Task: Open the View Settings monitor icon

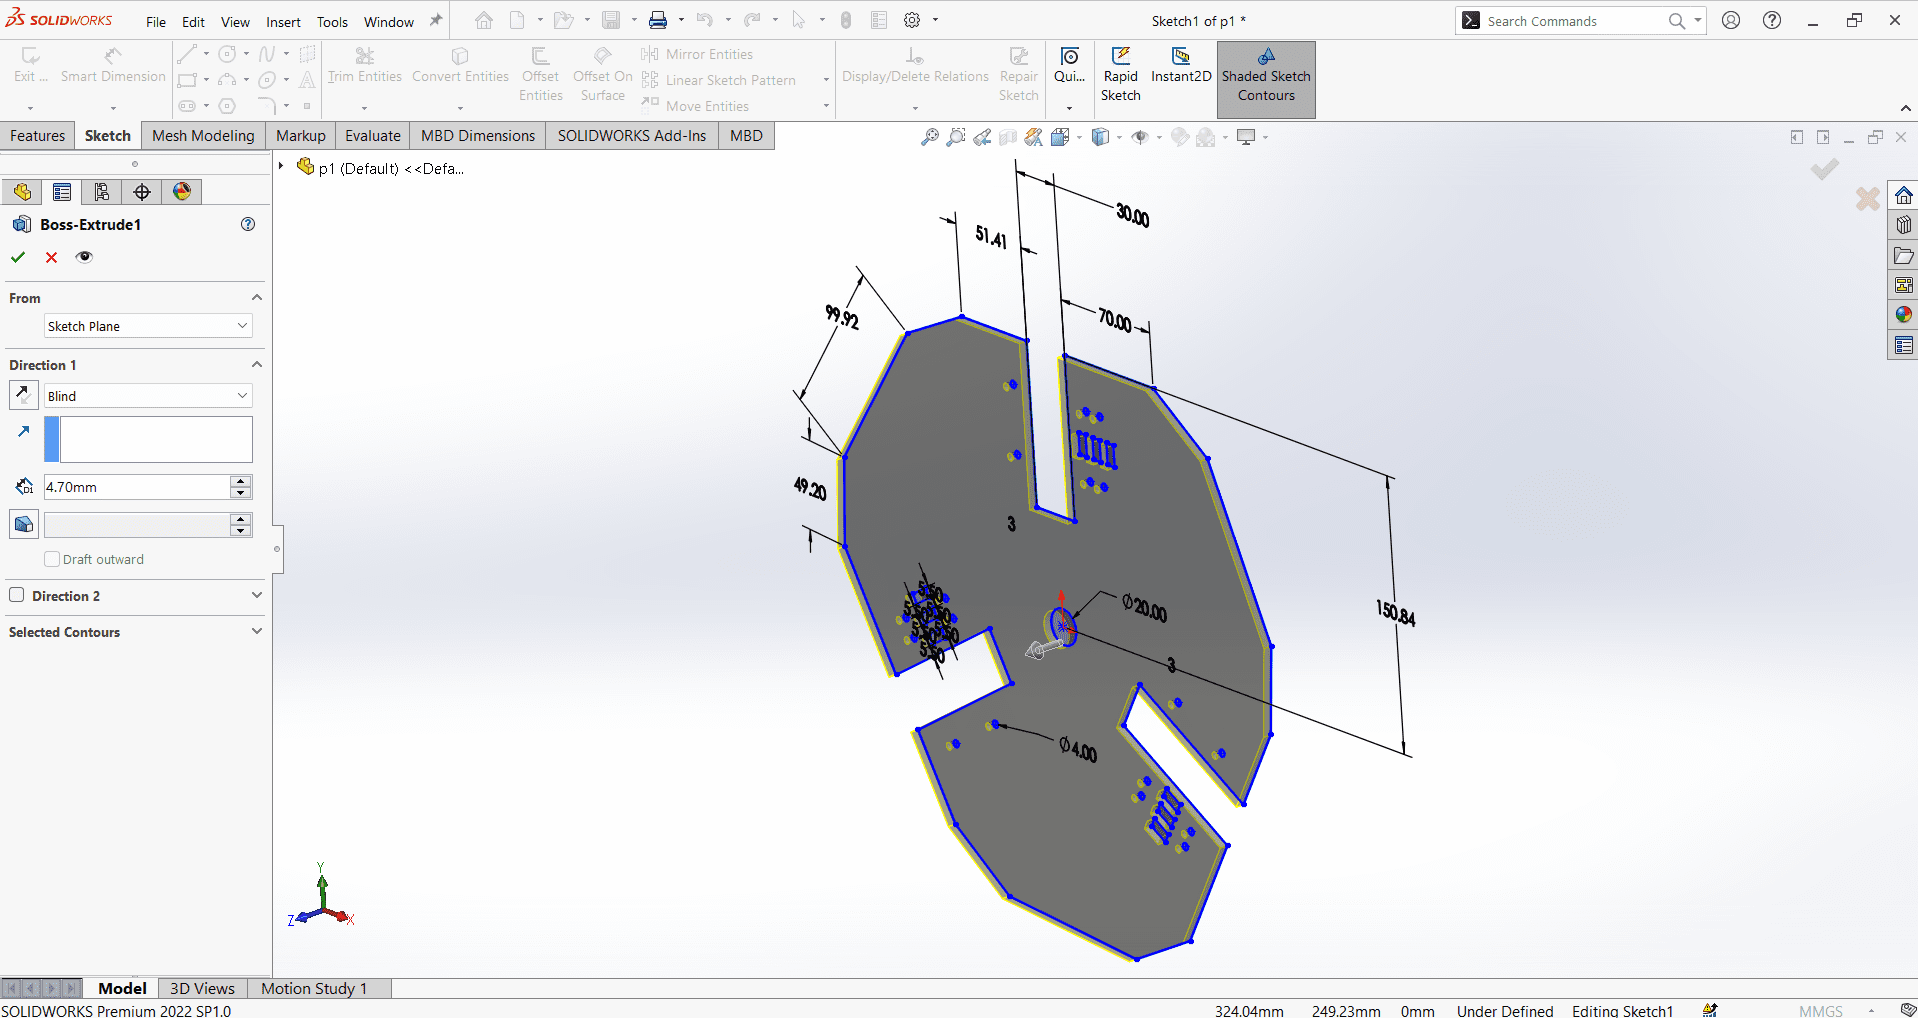Action: (1246, 137)
